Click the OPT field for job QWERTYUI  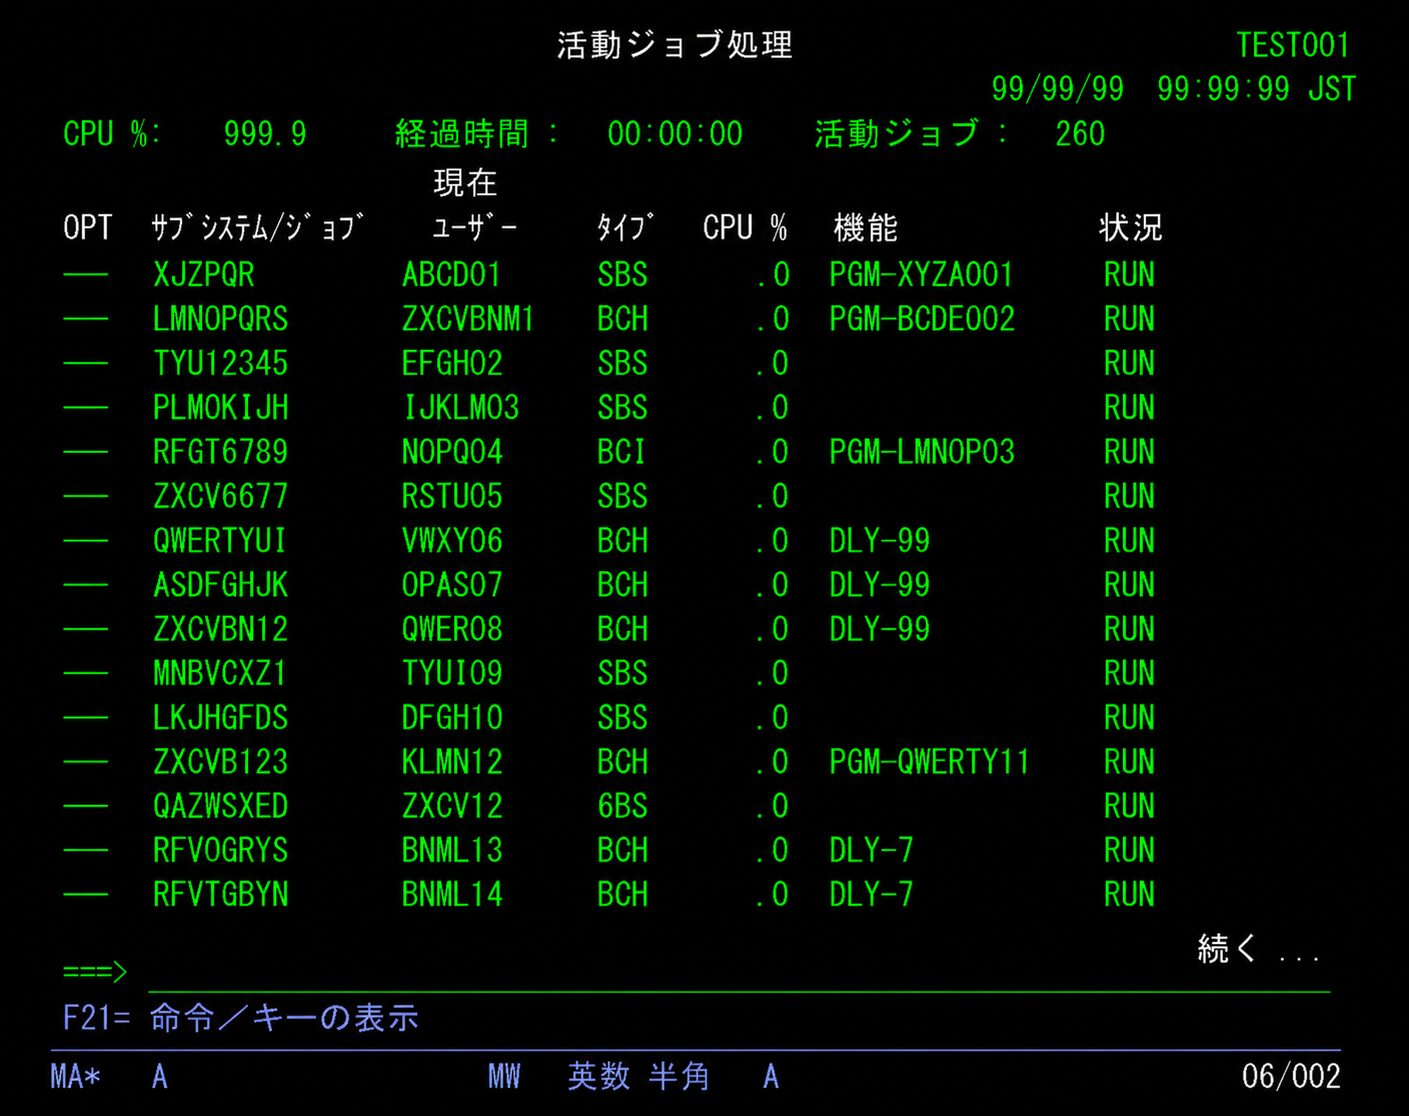(x=86, y=541)
